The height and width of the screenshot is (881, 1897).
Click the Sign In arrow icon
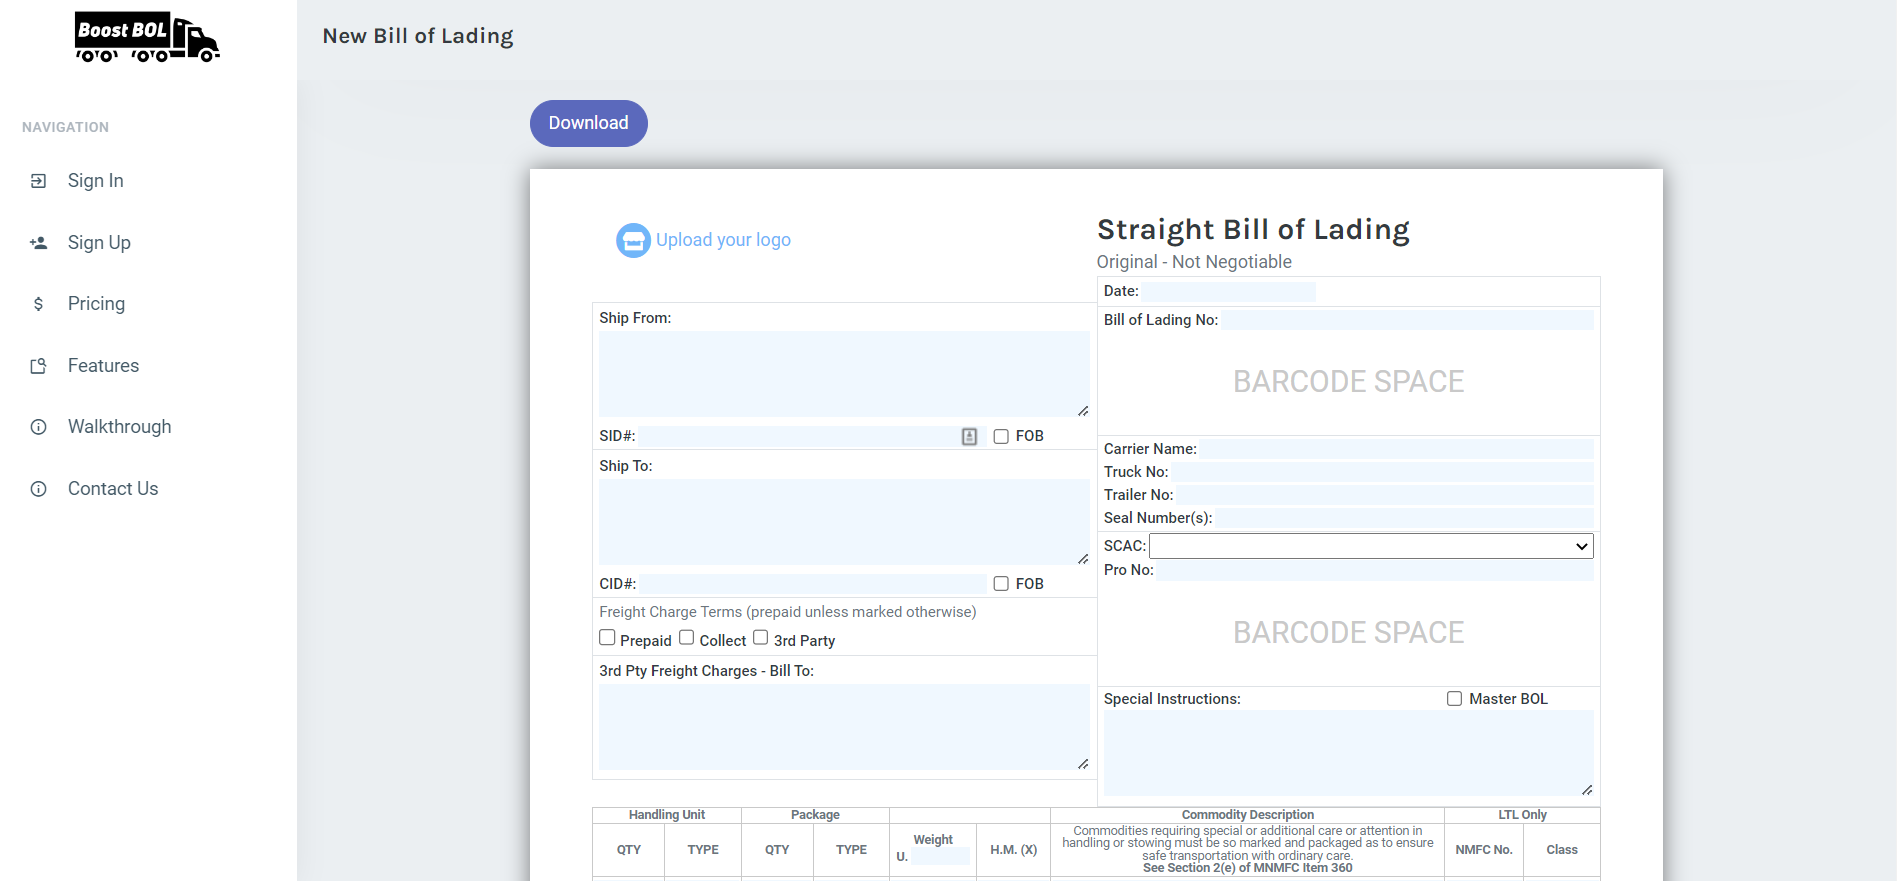coord(38,181)
